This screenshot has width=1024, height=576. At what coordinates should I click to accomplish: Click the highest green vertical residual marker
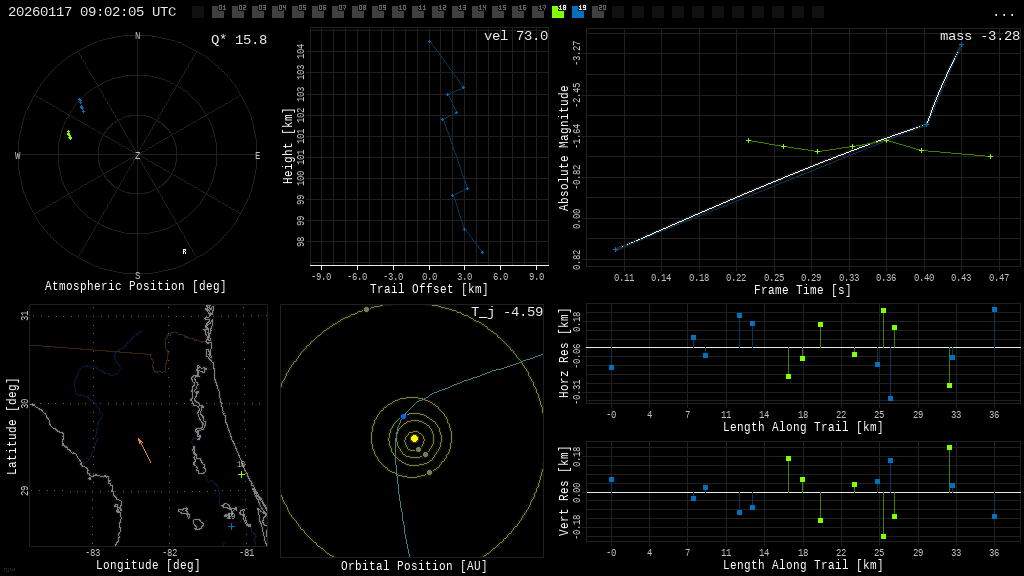click(x=950, y=447)
